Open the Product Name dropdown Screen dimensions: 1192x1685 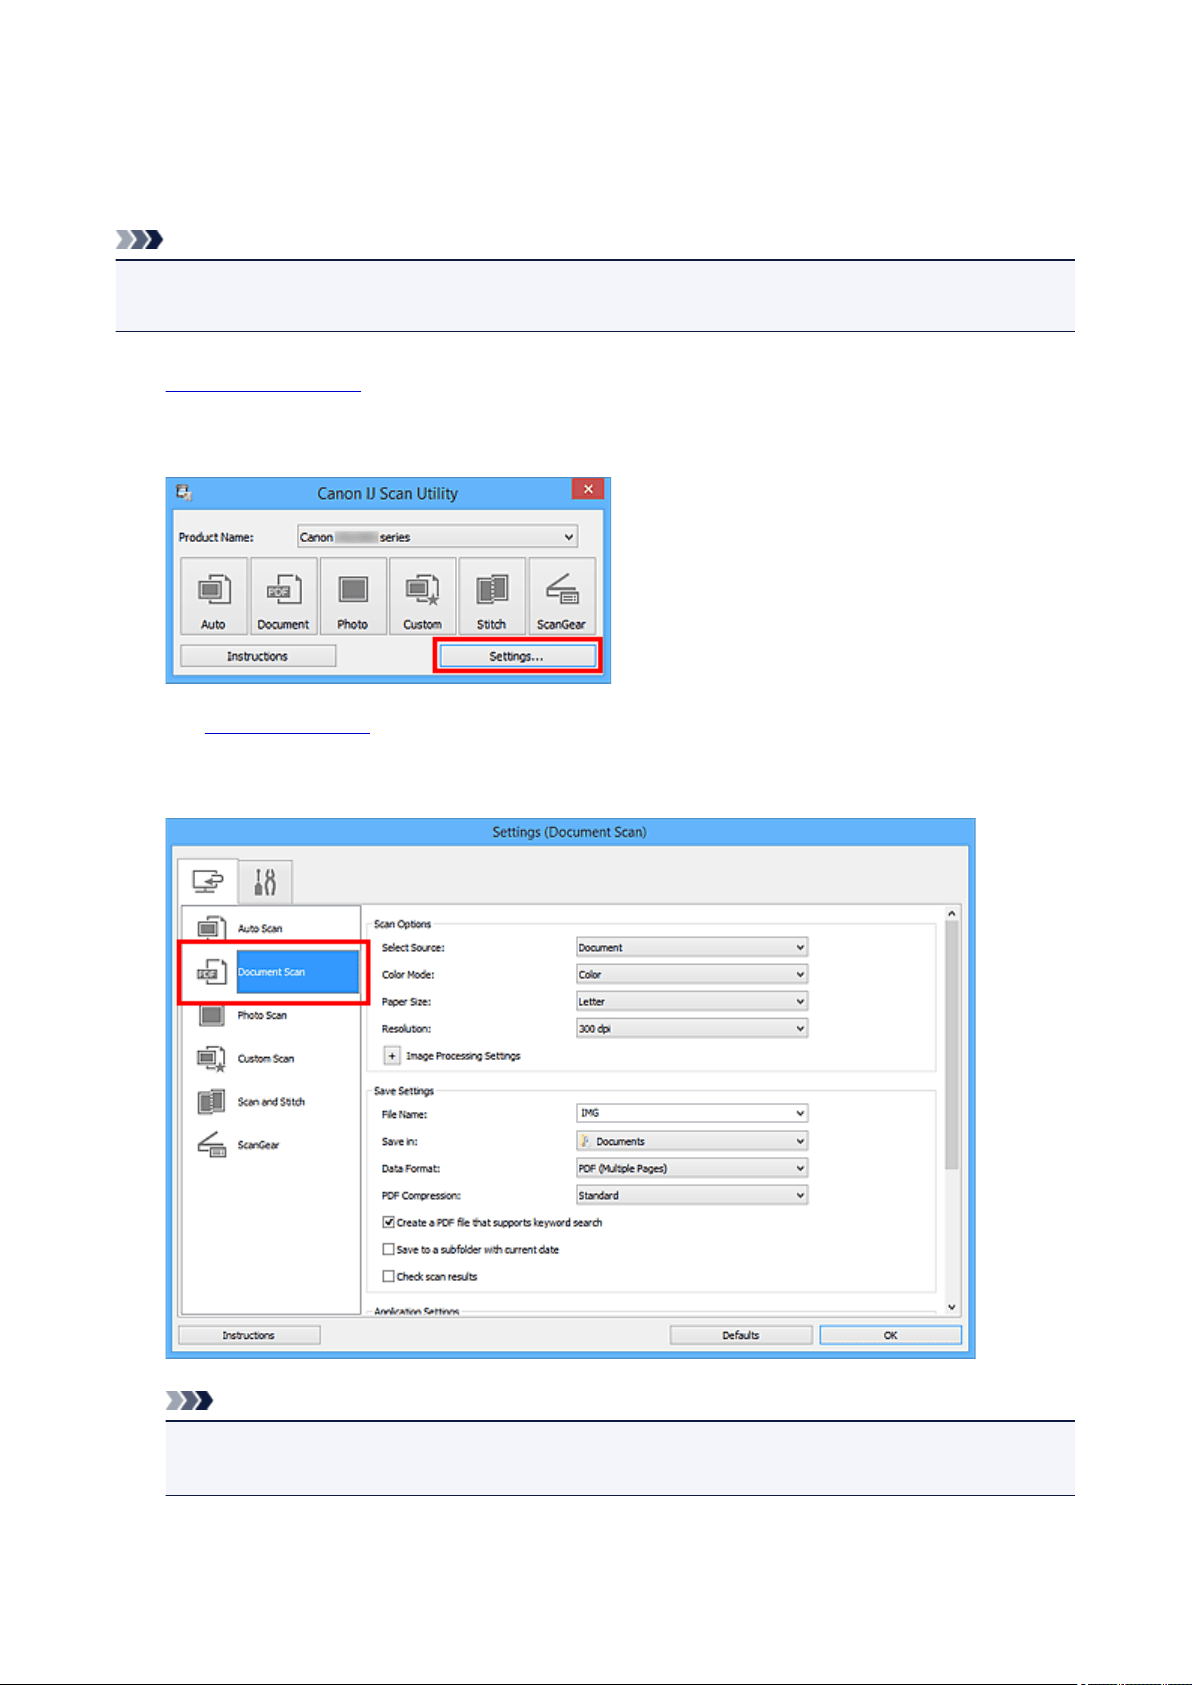pyautogui.click(x=438, y=537)
